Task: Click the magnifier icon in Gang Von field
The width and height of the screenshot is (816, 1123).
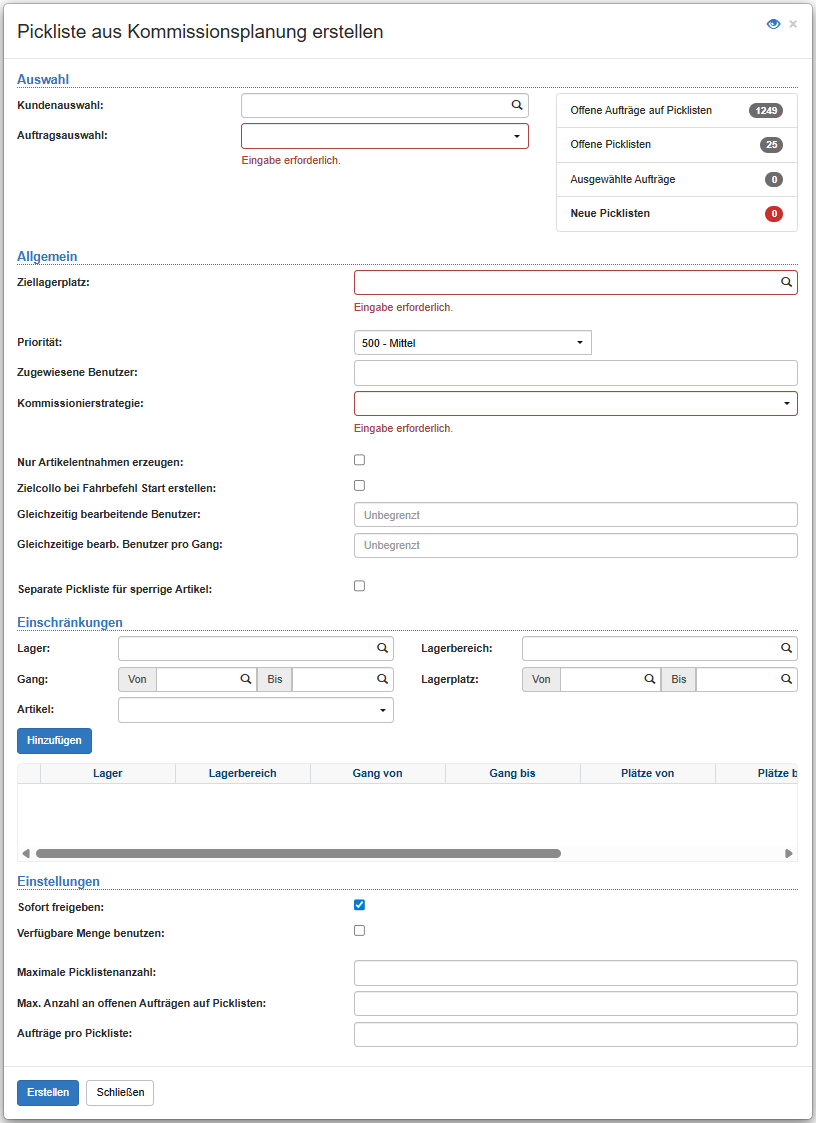Action: coord(246,679)
